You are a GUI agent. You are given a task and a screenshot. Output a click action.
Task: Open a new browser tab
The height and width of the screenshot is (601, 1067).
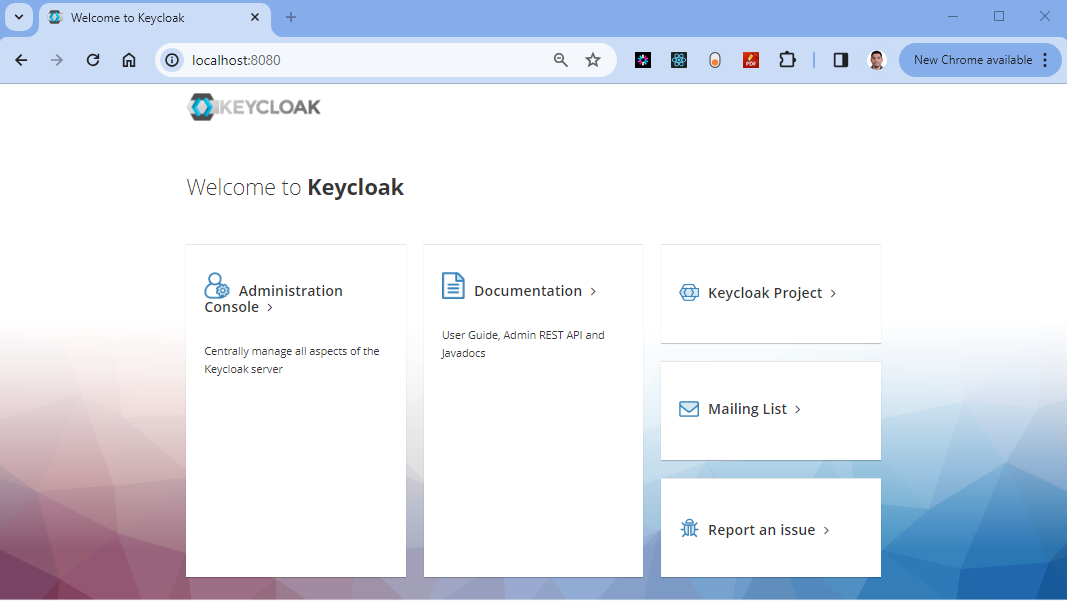pos(291,18)
